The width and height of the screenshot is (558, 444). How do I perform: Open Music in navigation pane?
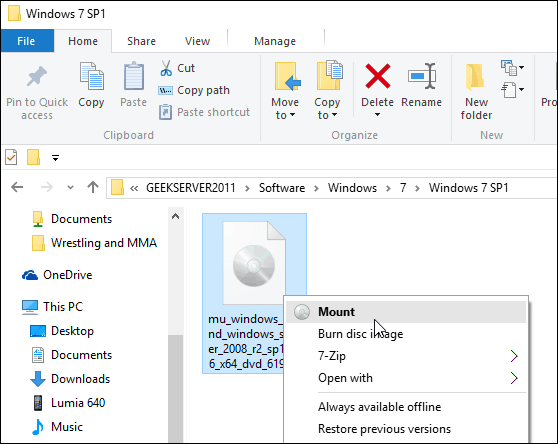click(57, 427)
